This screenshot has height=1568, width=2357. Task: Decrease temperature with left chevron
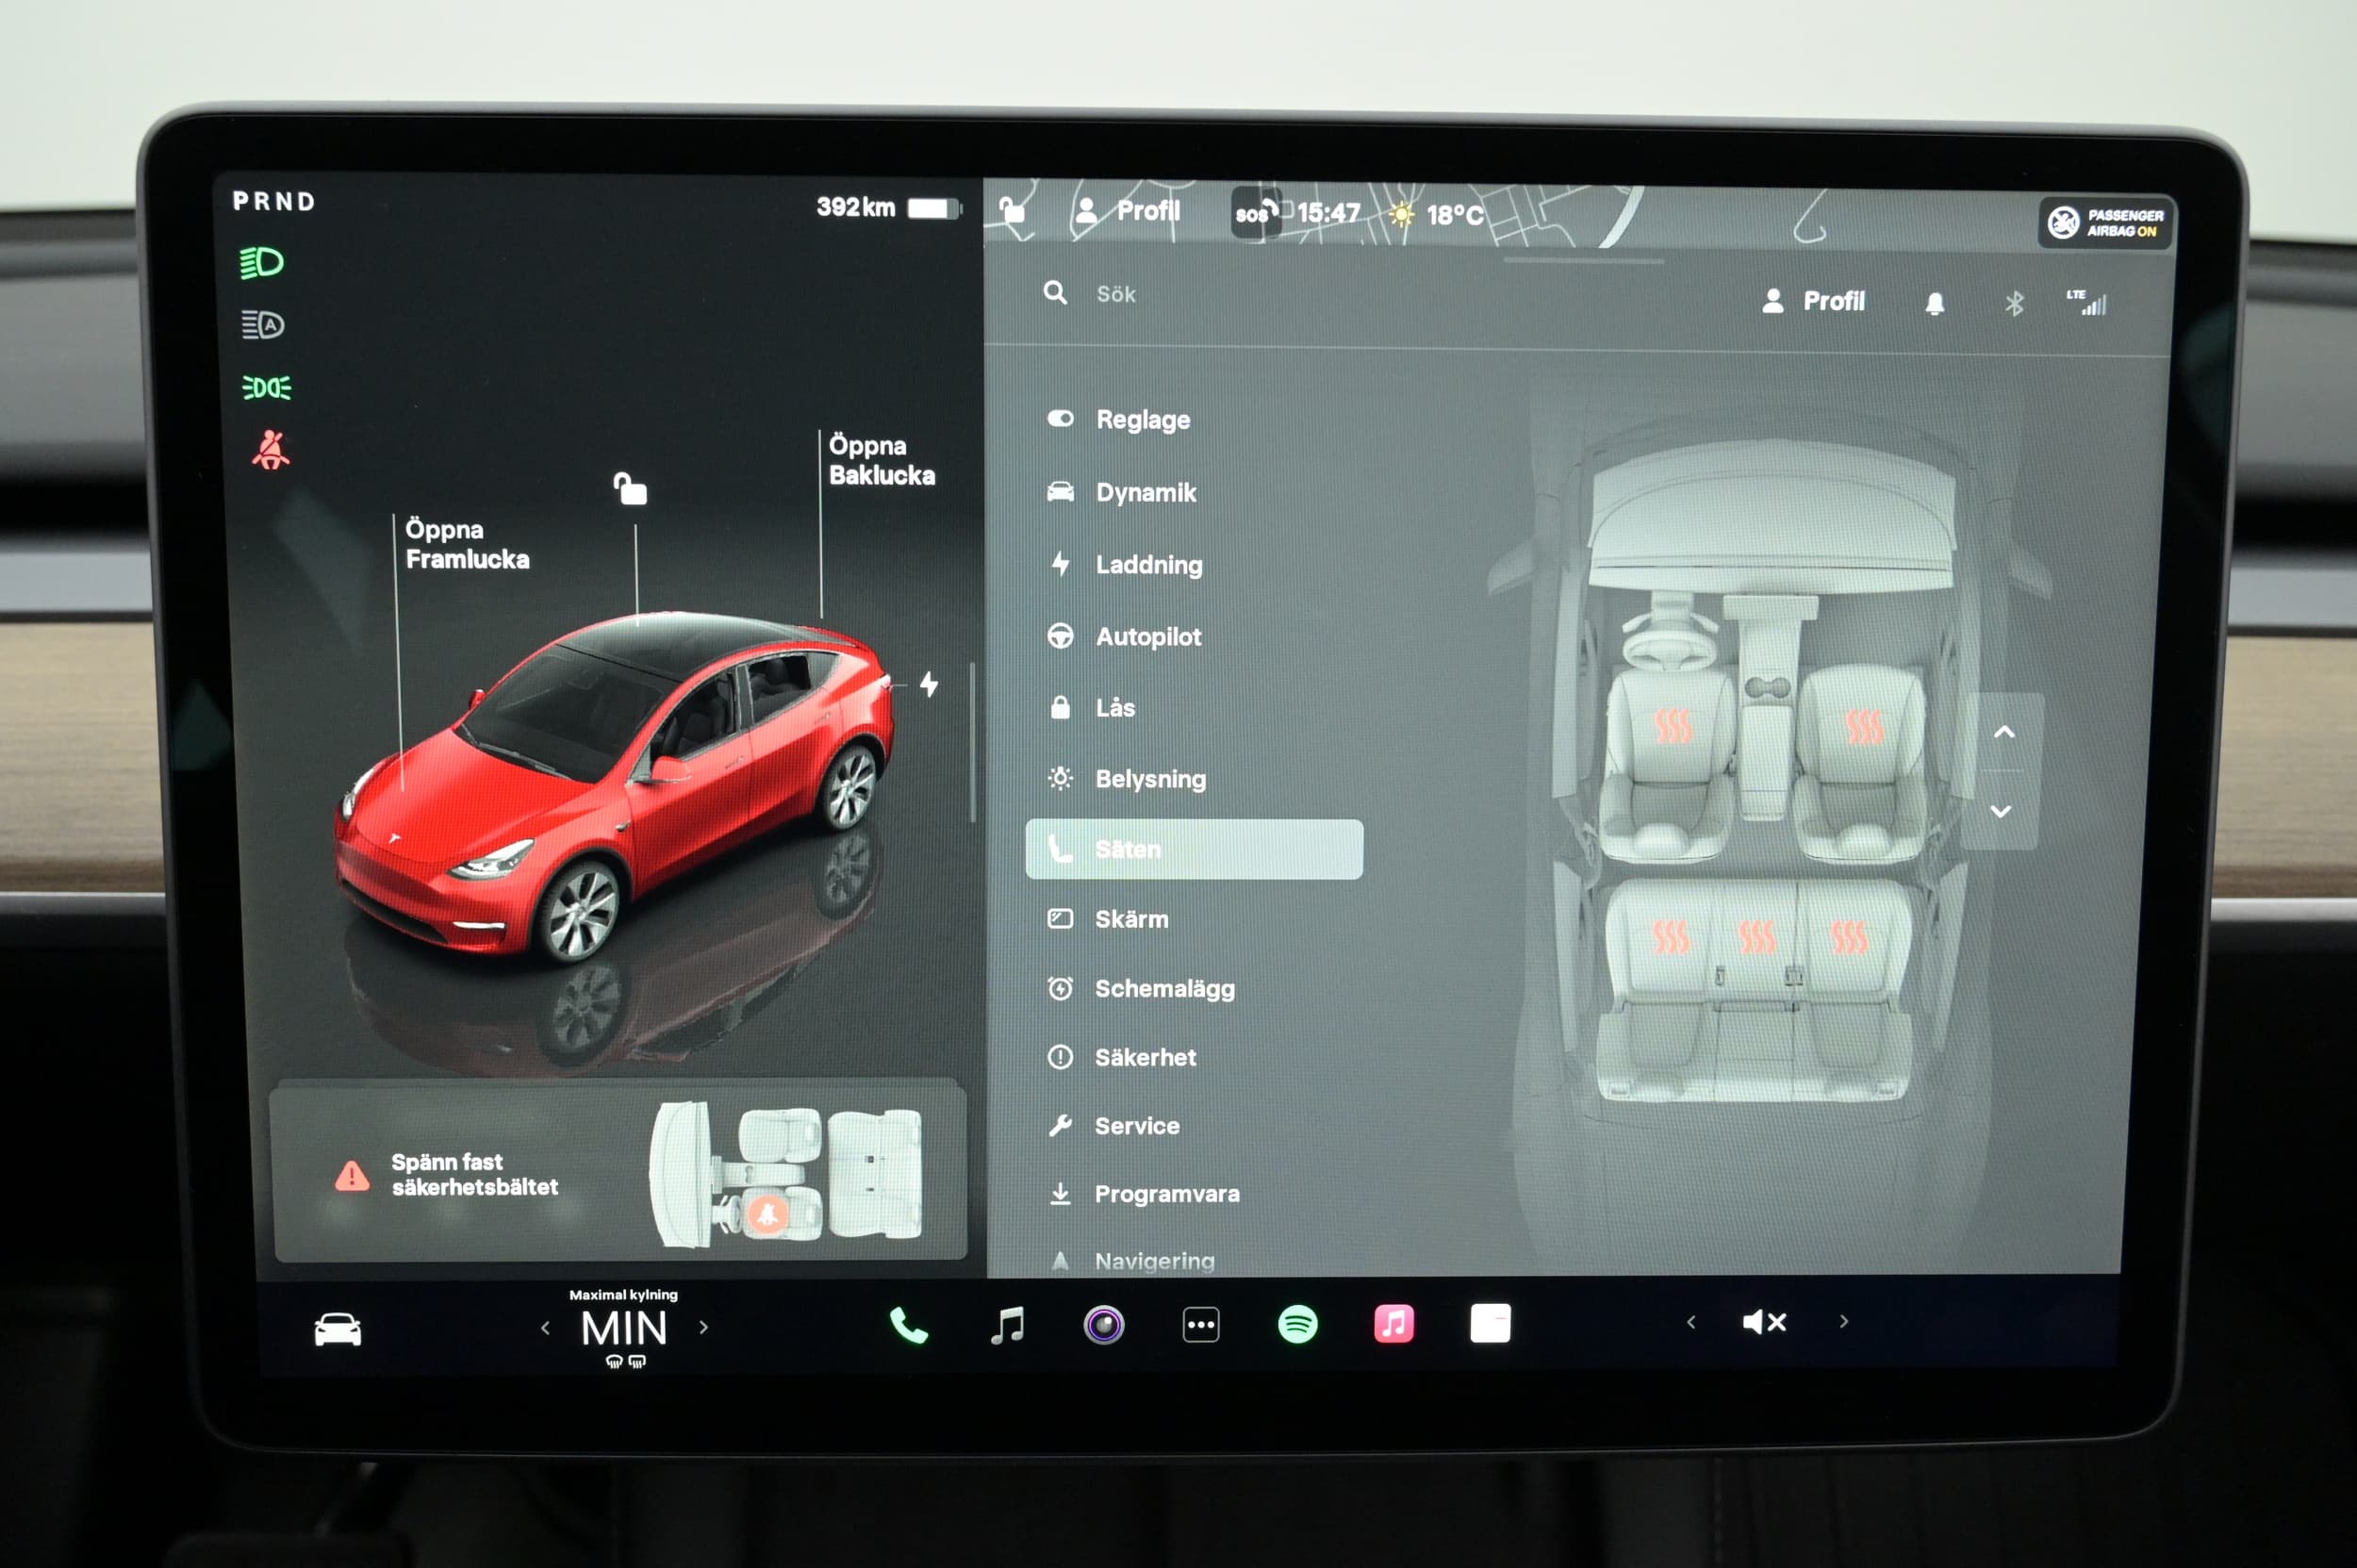click(x=545, y=1328)
